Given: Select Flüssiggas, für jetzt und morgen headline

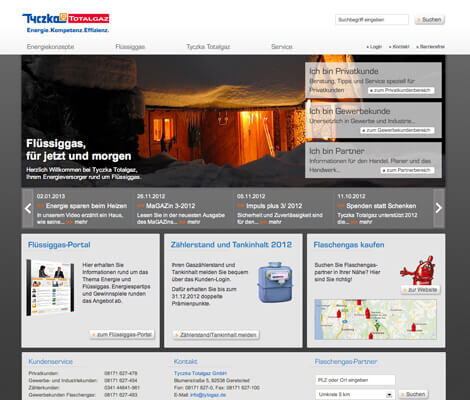Looking at the screenshot, I should 79,150.
